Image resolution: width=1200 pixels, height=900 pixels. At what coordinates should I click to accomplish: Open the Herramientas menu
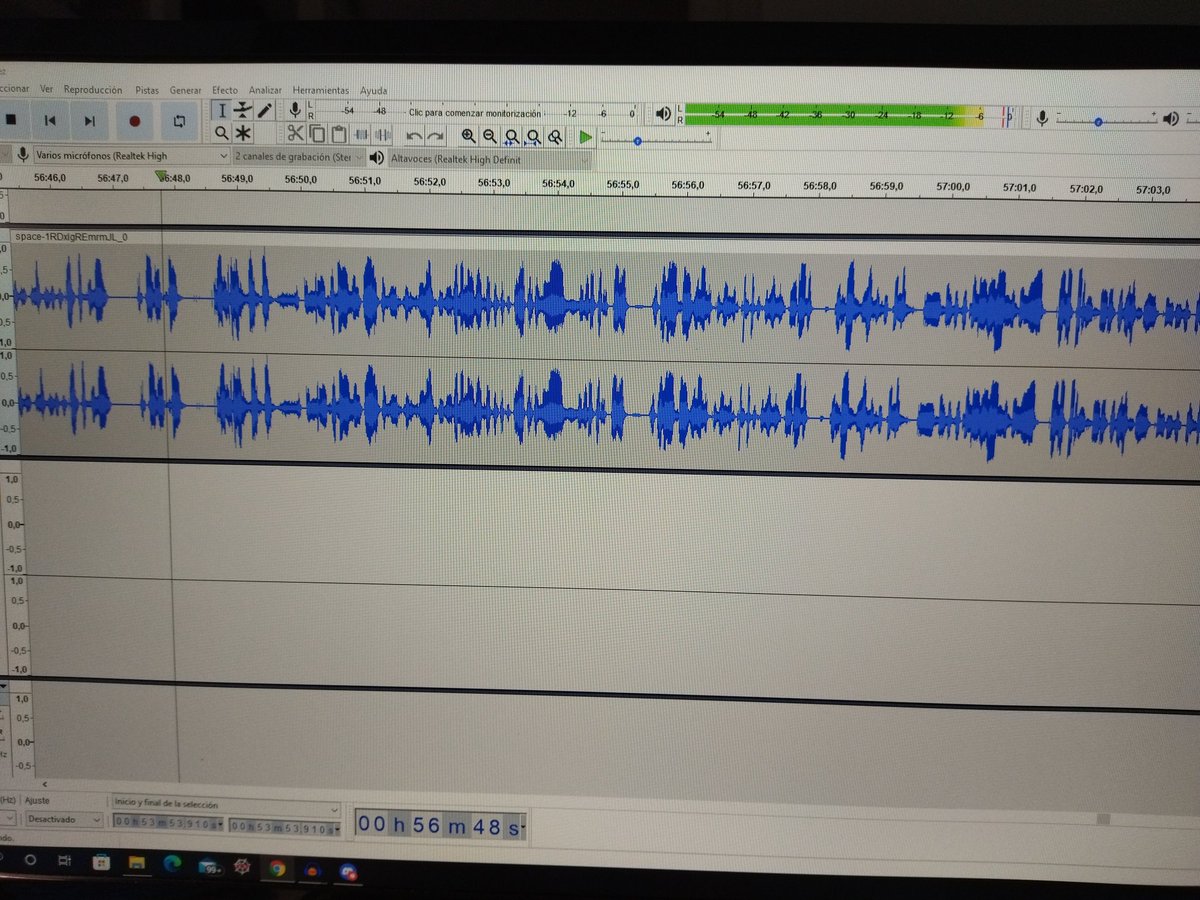321,90
